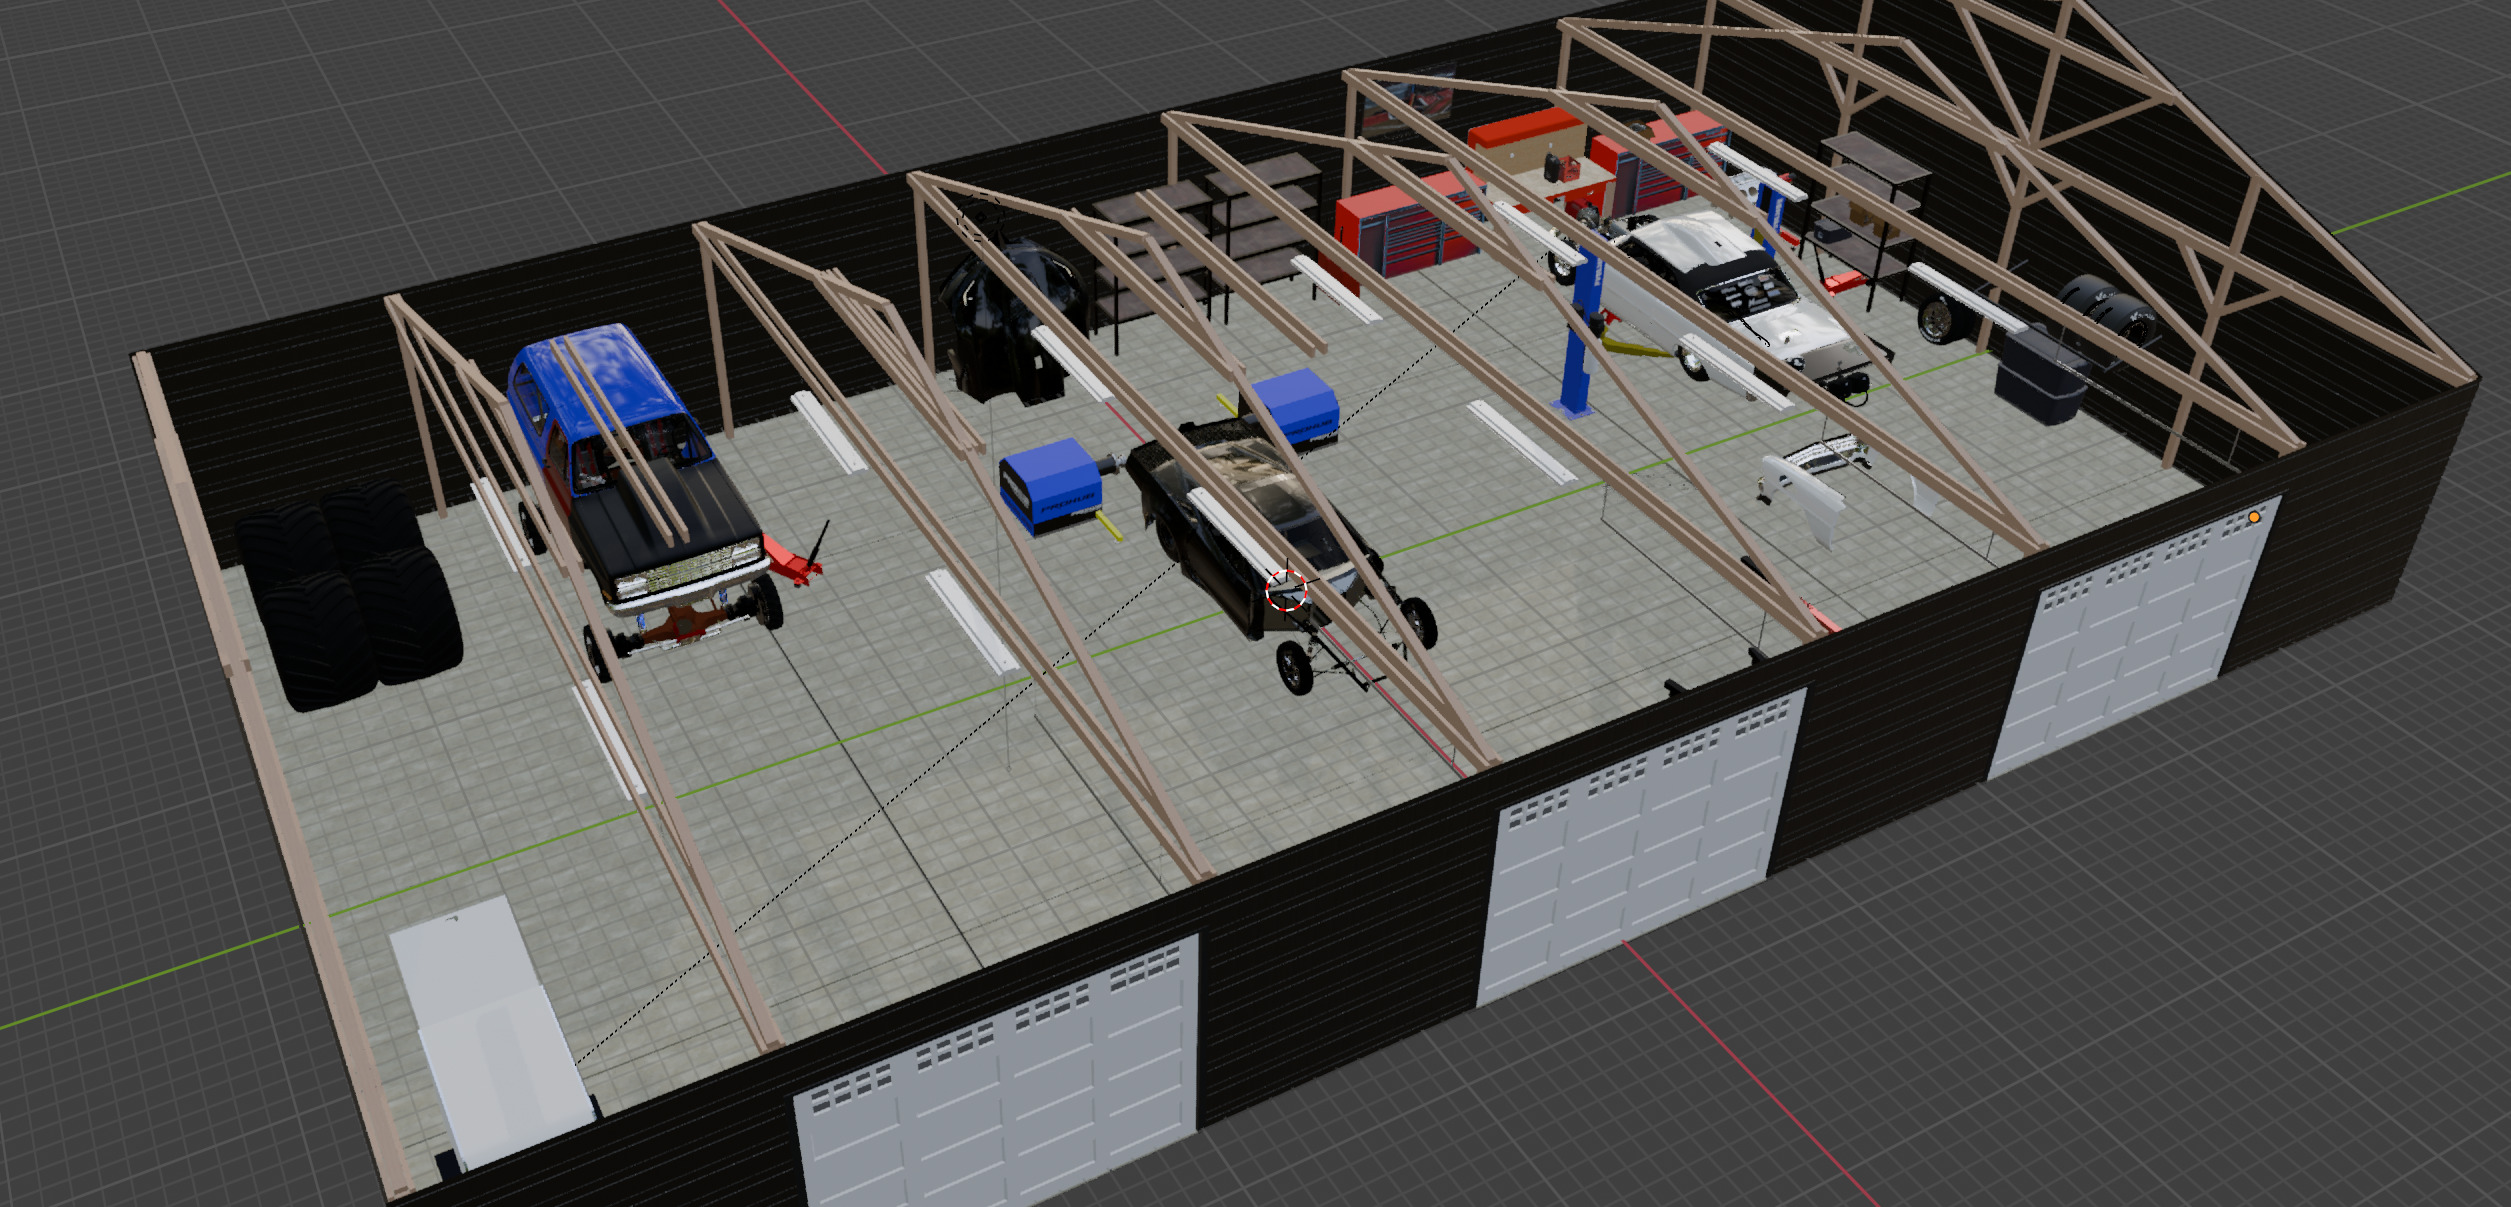The width and height of the screenshot is (2511, 1207).
Task: Select the wall poster on the back wall
Action: (1410, 103)
